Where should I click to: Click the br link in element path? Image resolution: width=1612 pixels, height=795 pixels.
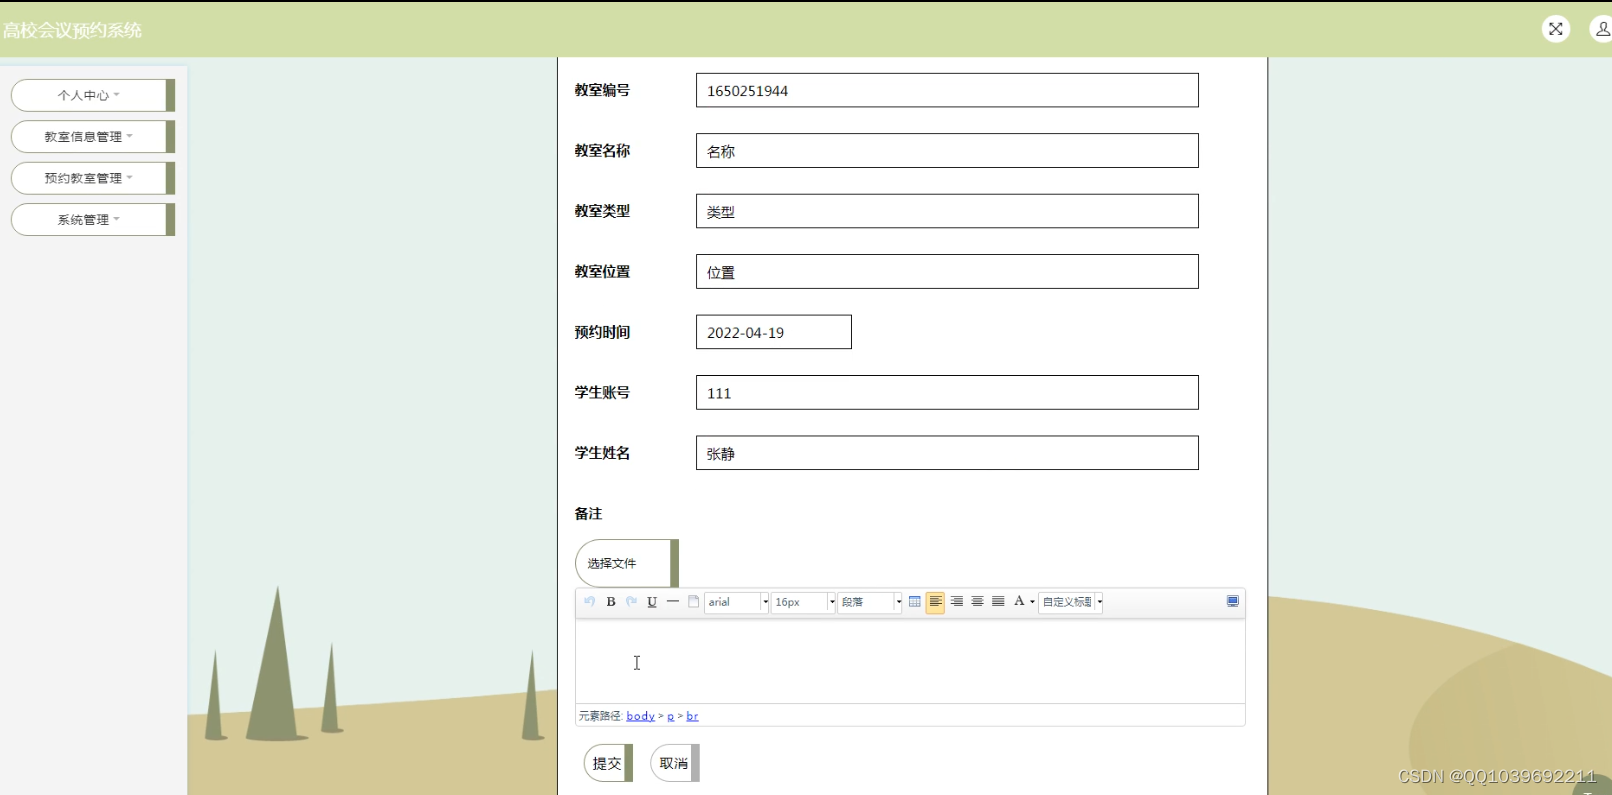(x=692, y=716)
